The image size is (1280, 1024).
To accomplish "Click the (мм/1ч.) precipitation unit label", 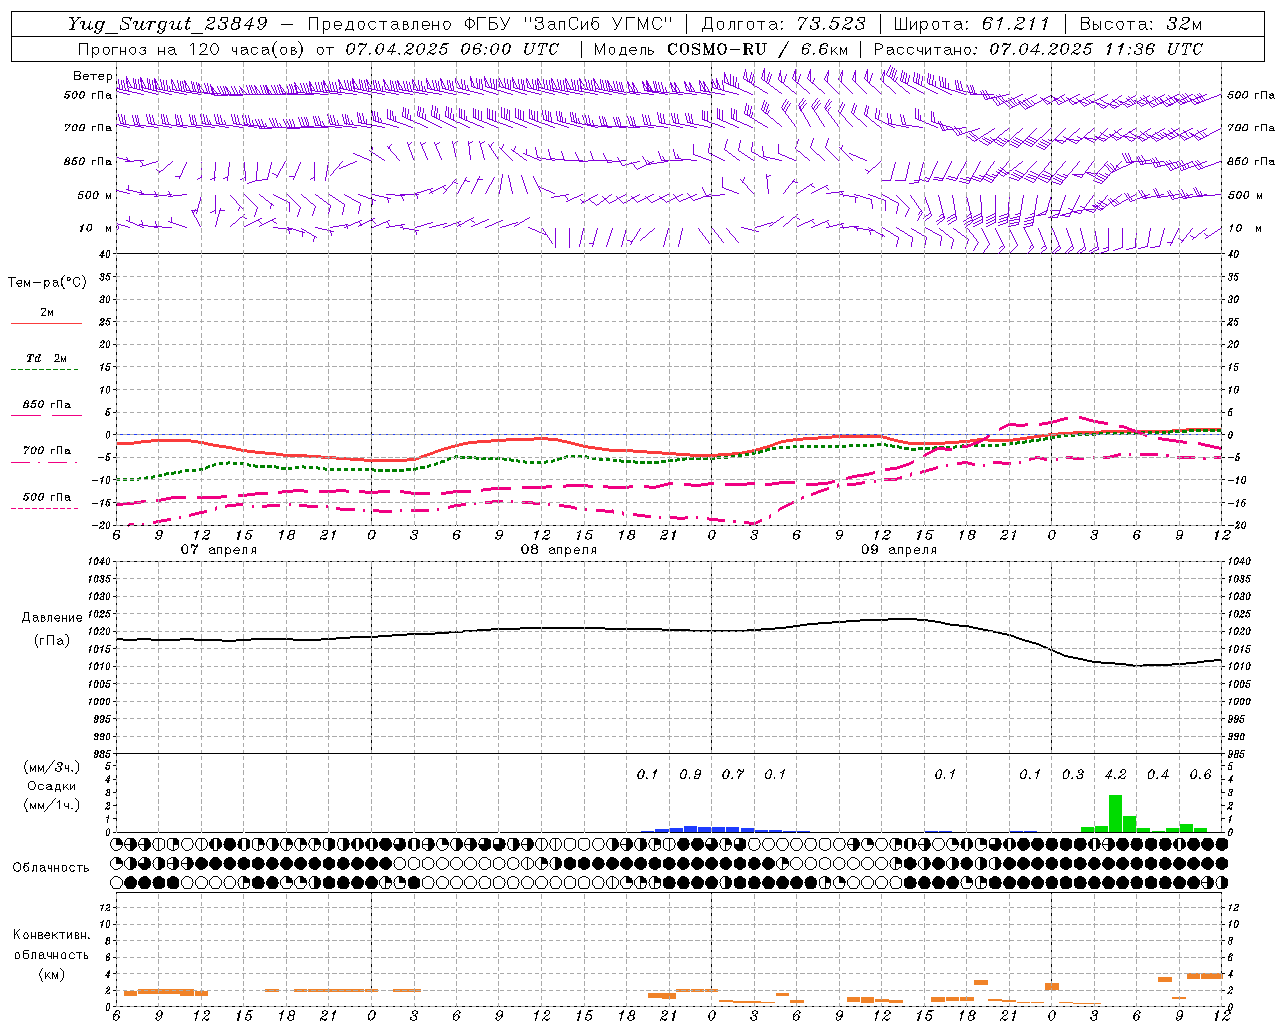I will 51,805.
